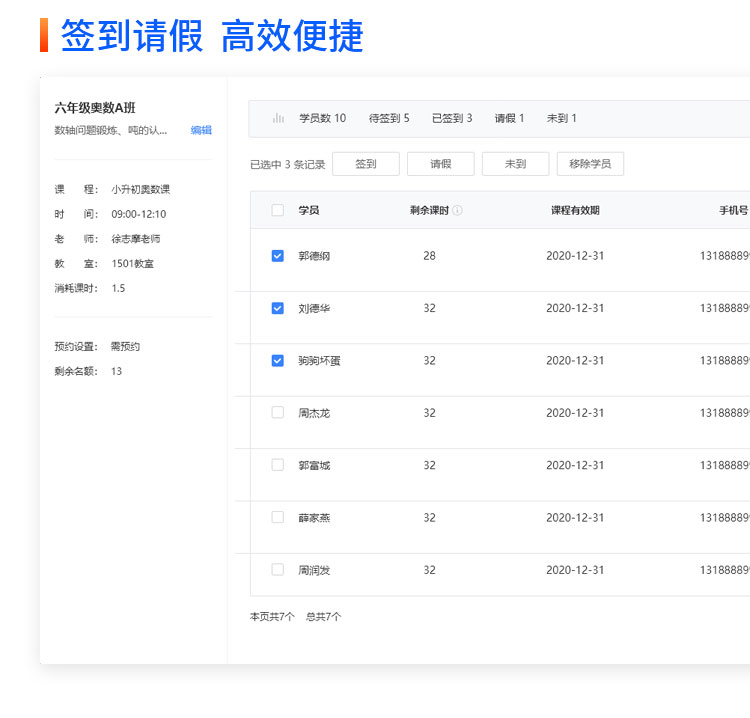Image resolution: width=750 pixels, height=718 pixels.
Task: Uncheck the checkbox for 驹驹坏蛋
Action: click(x=277, y=361)
